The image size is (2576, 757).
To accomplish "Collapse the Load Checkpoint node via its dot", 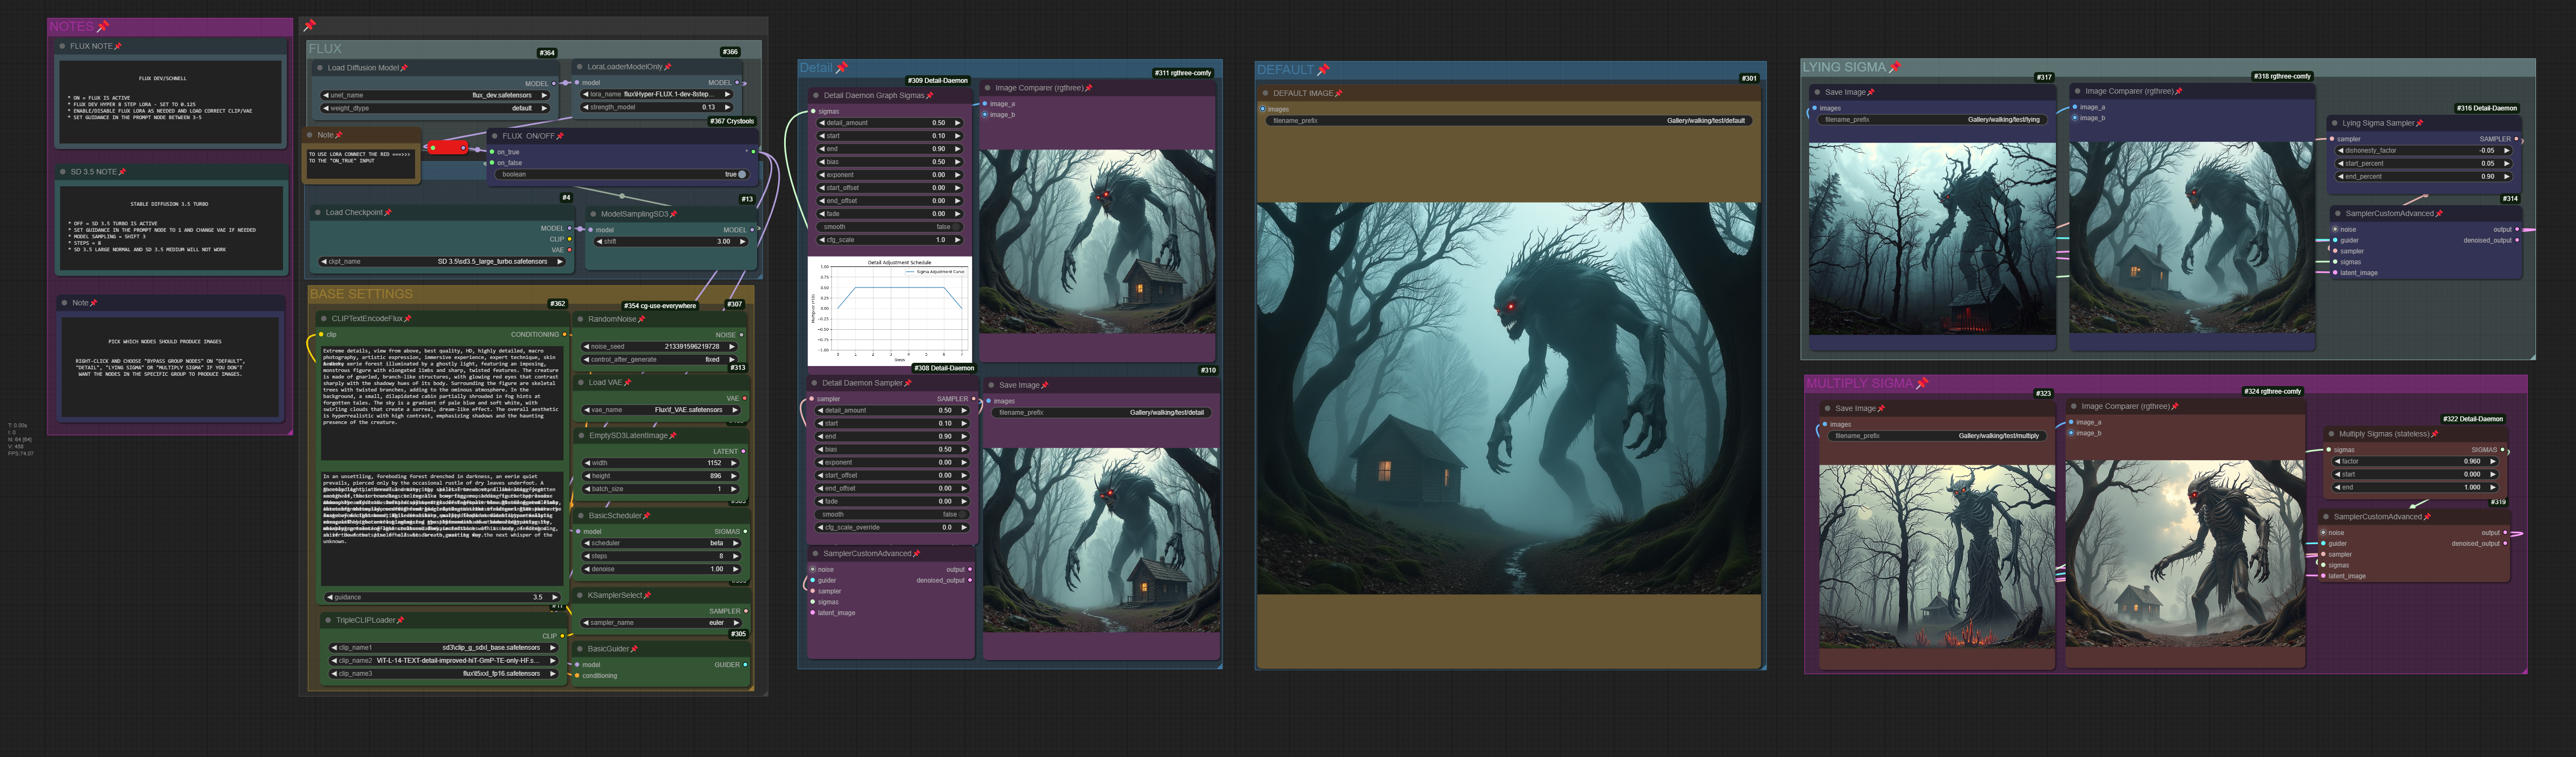I will point(317,213).
